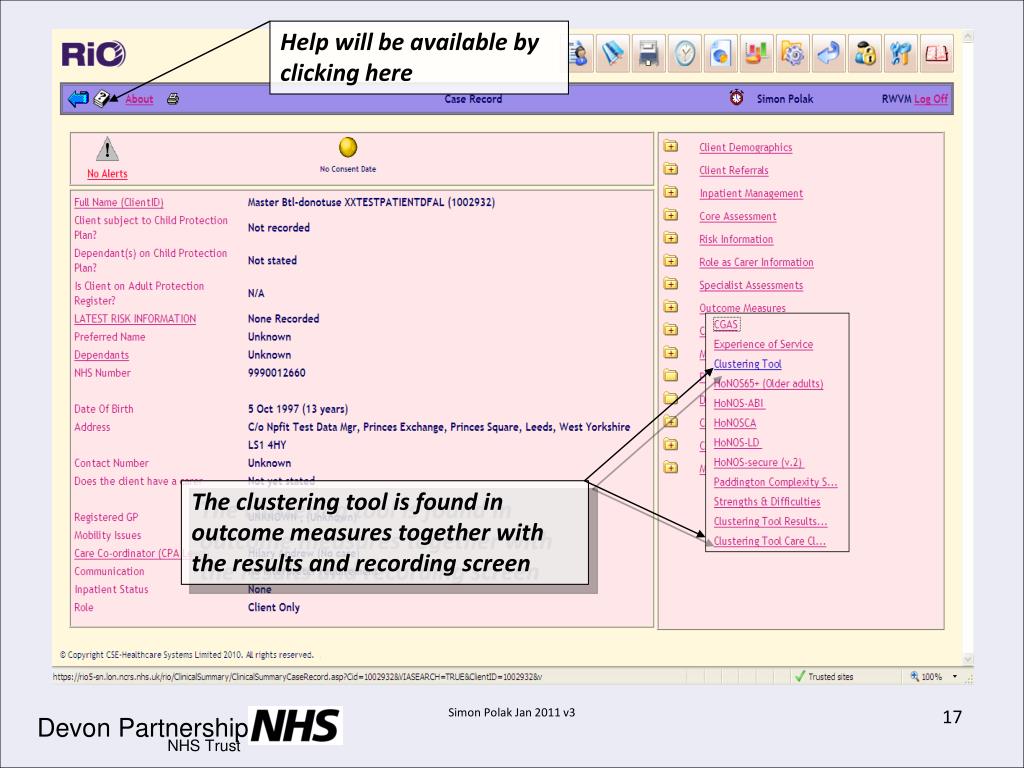Viewport: 1024px width, 768px height.
Task: Click the red alarm clock icon
Action: [x=736, y=98]
